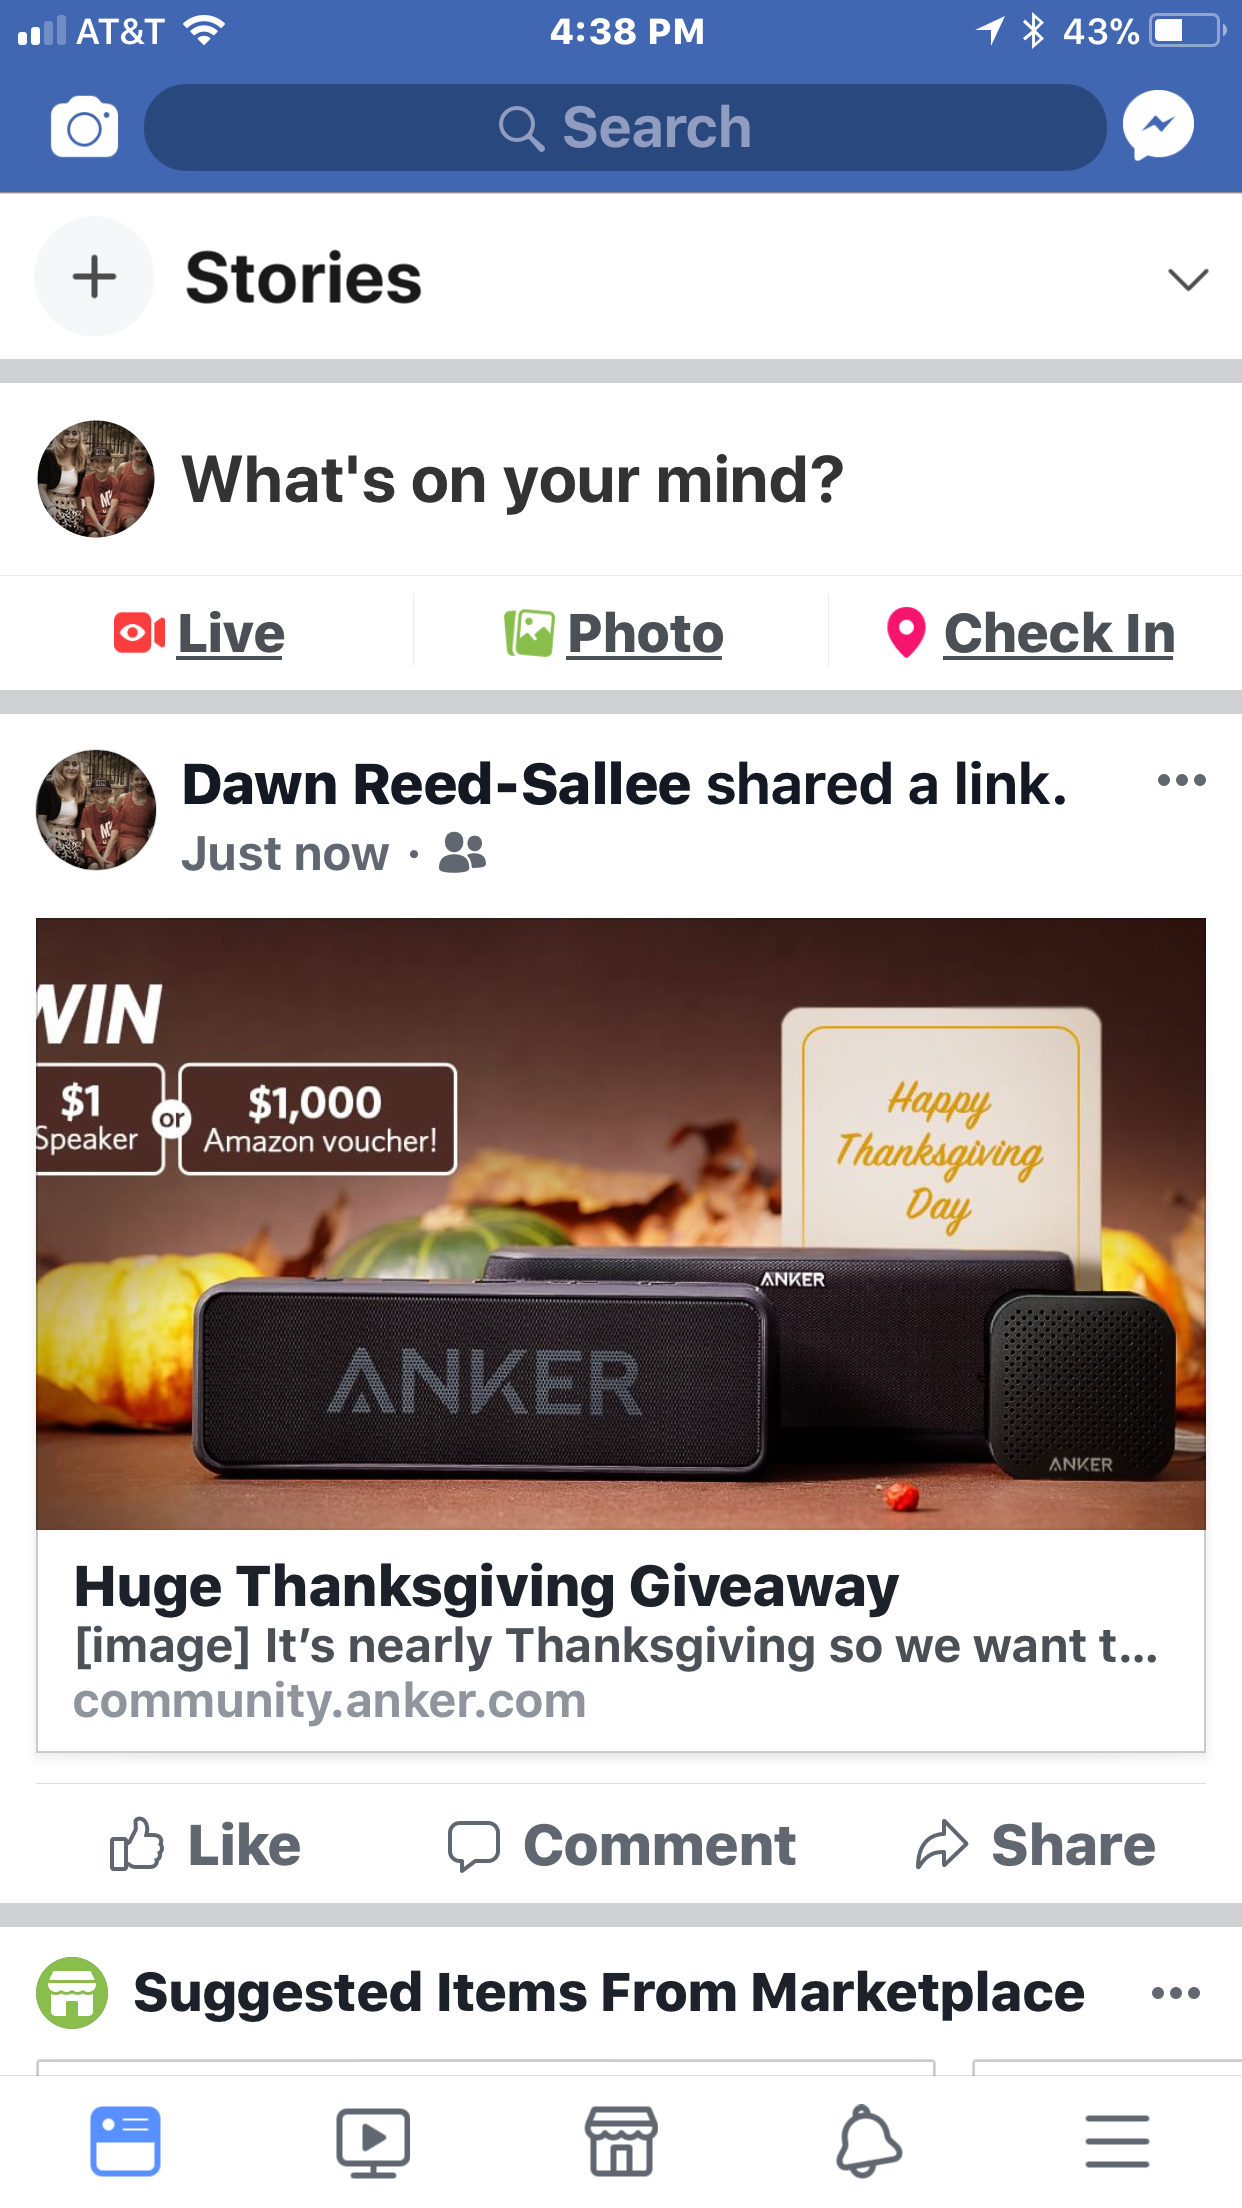
Task: Open the Marketplace tab icon in bottom bar
Action: click(x=621, y=2141)
